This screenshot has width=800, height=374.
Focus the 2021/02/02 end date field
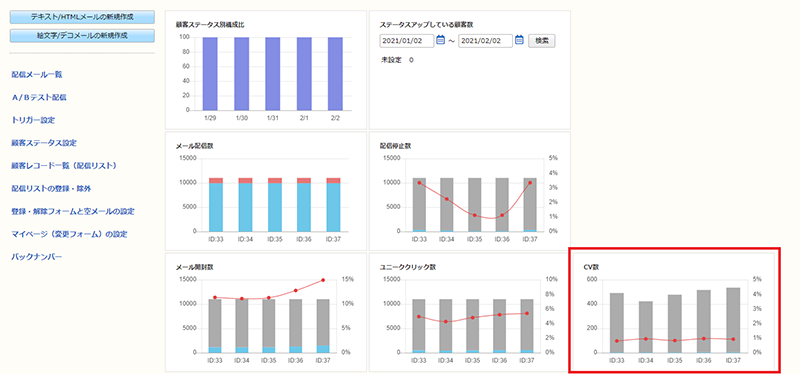485,41
